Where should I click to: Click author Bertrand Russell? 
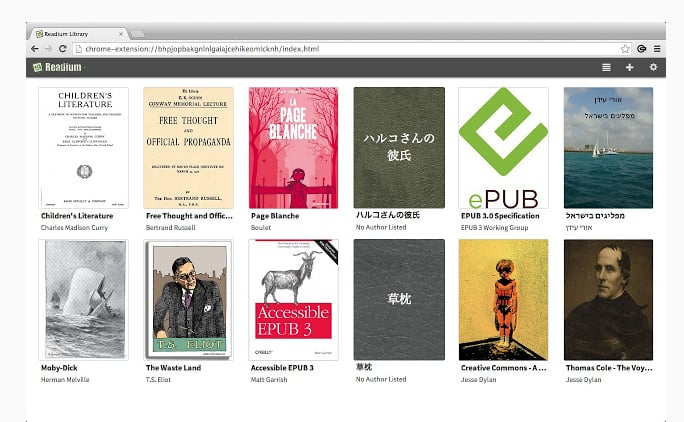pyautogui.click(x=171, y=227)
